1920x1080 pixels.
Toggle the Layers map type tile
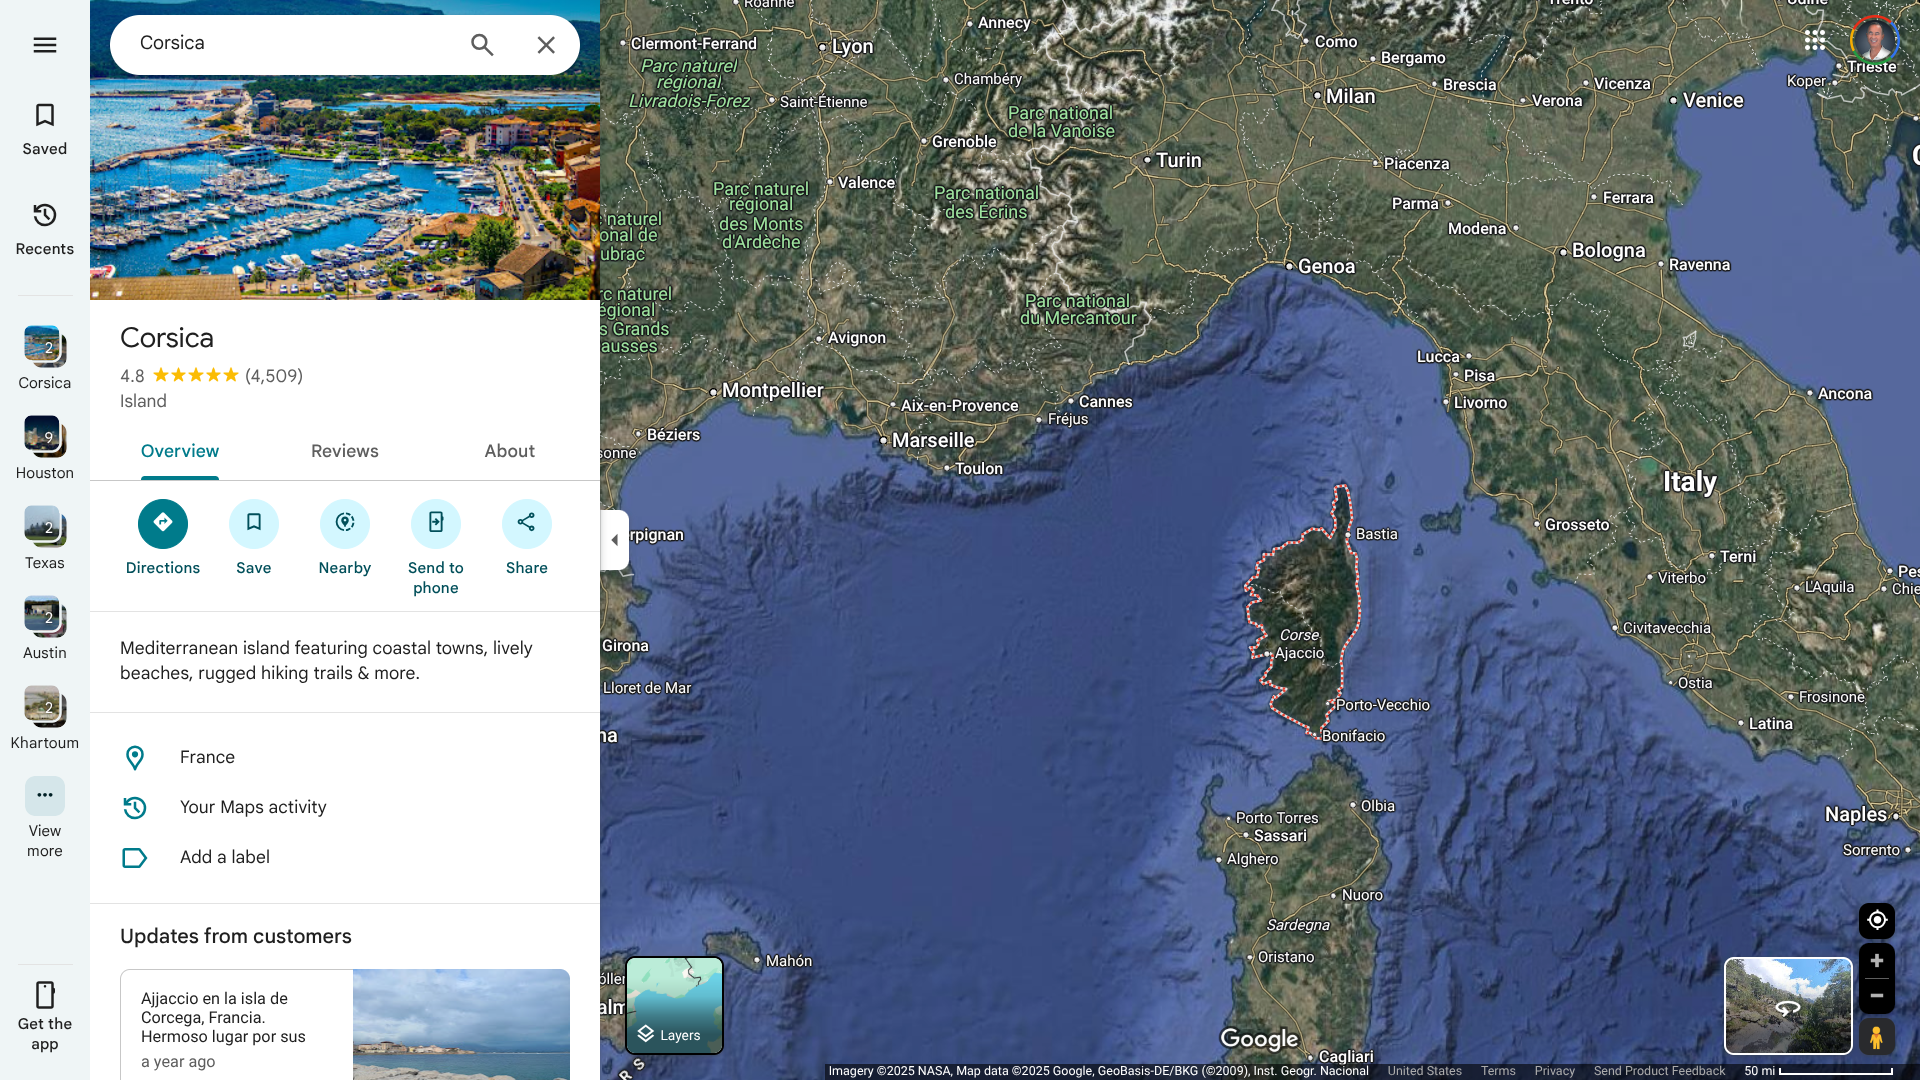674,1005
